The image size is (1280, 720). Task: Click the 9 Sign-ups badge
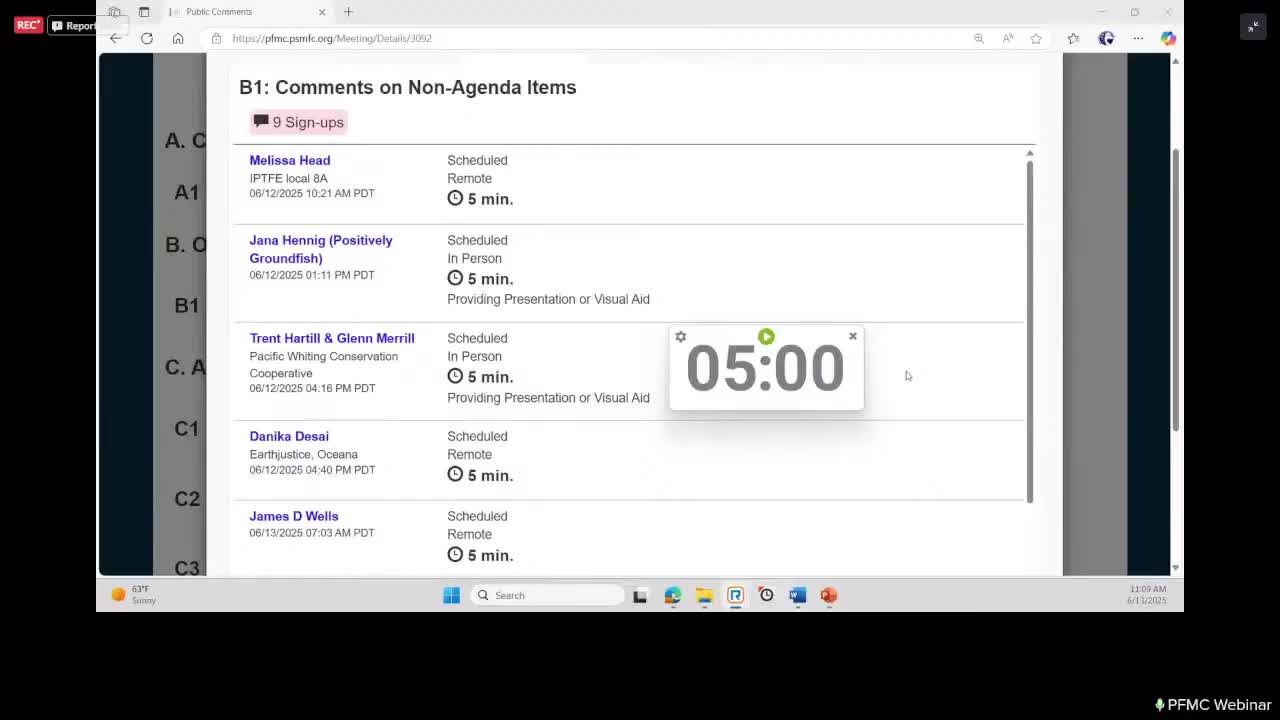[299, 122]
